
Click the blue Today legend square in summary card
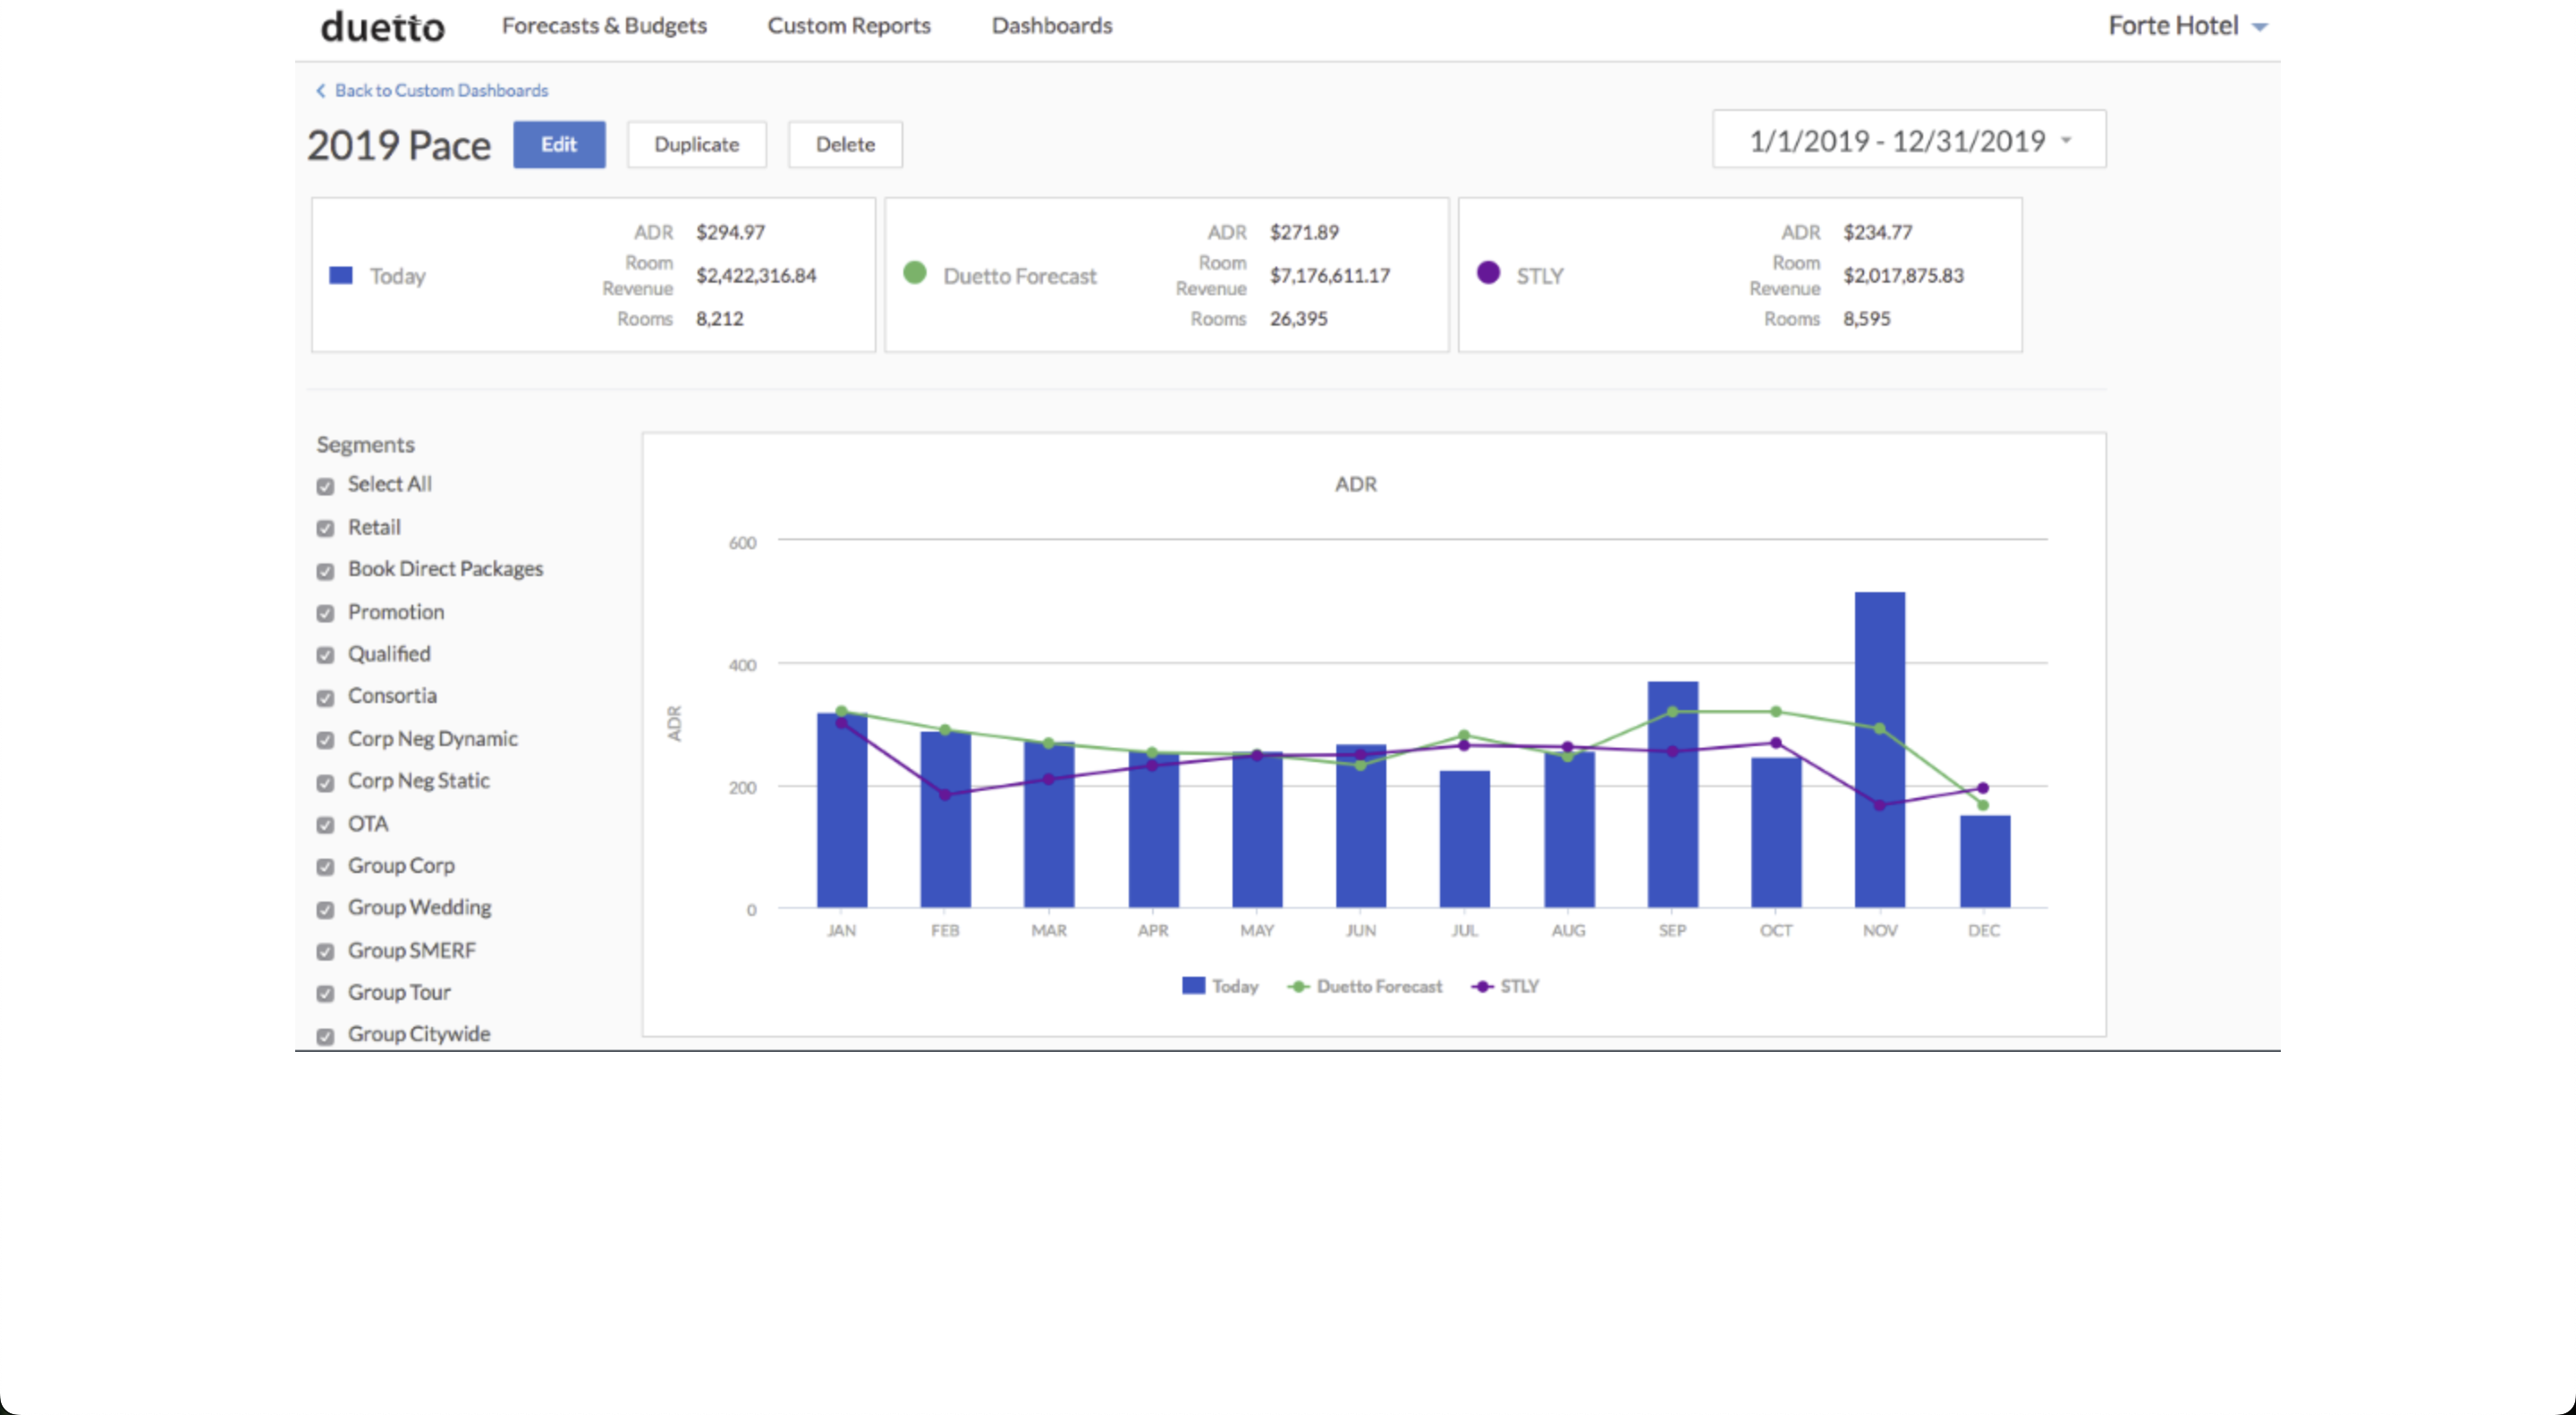pos(341,275)
